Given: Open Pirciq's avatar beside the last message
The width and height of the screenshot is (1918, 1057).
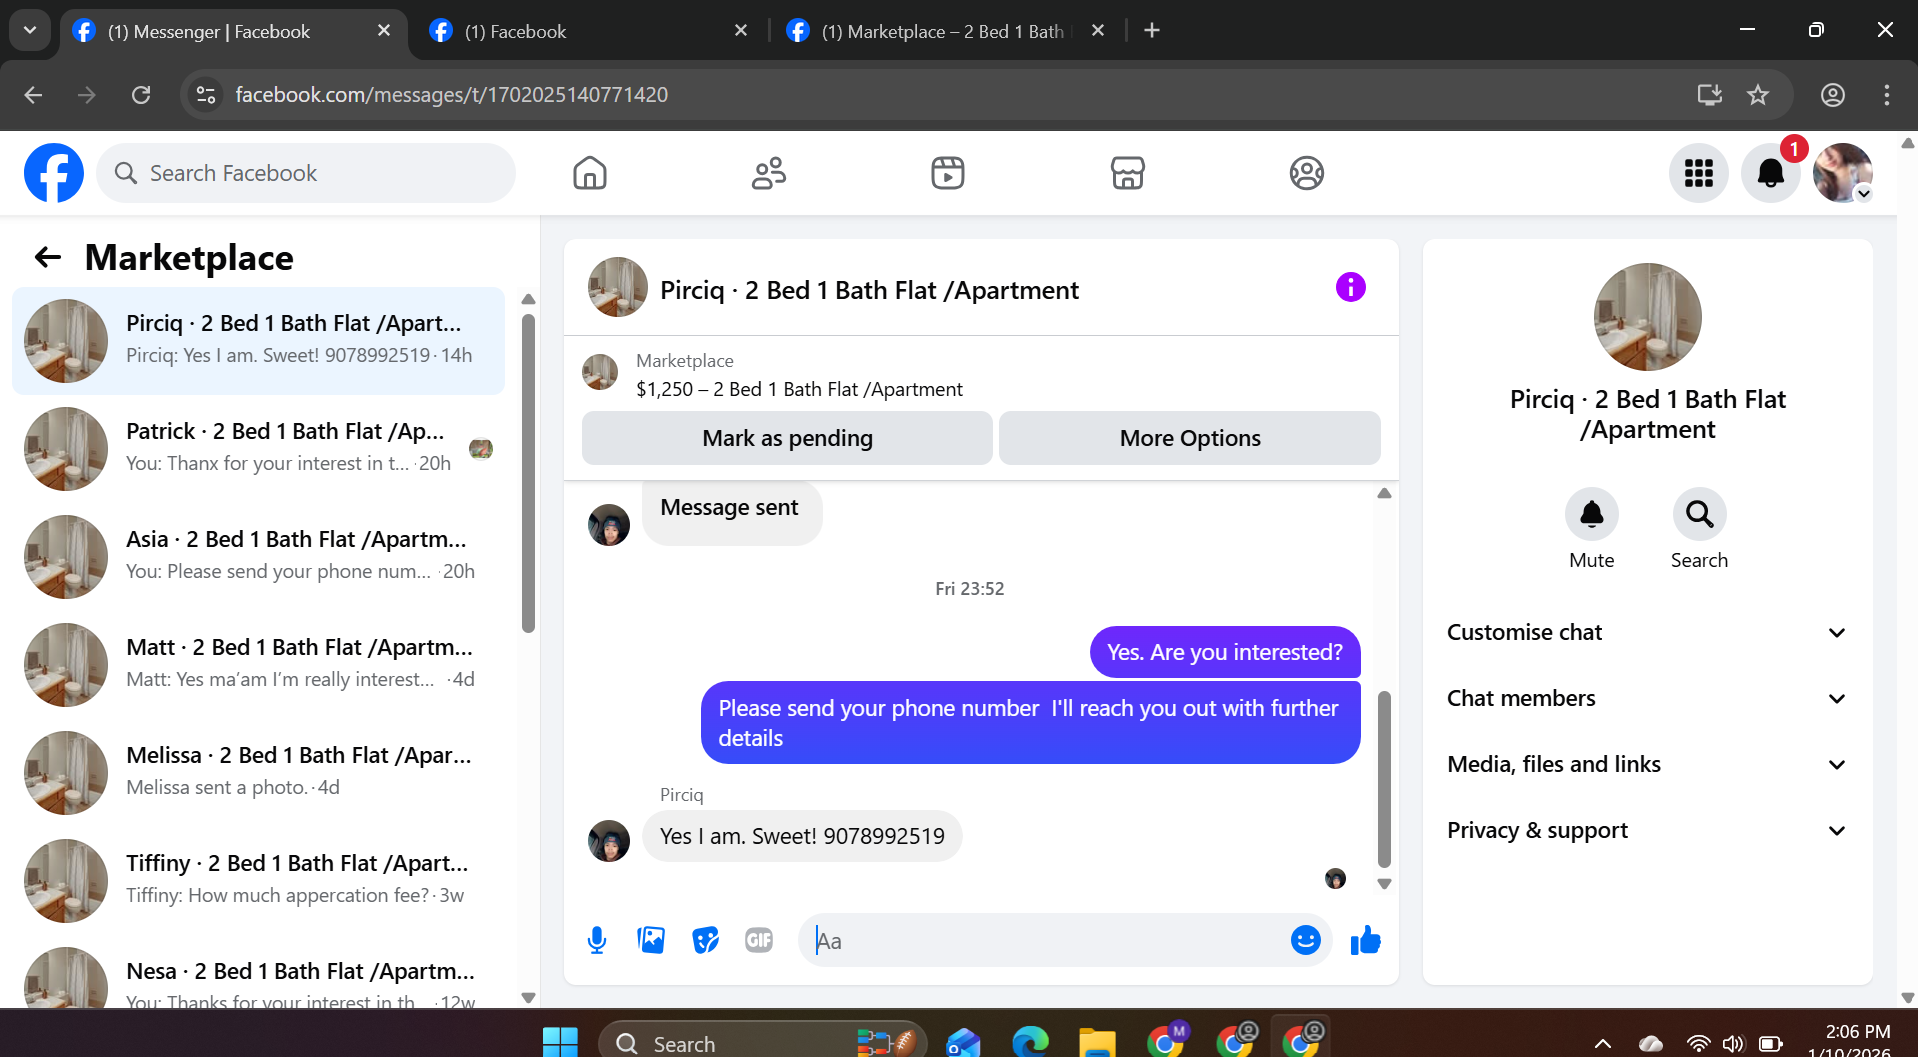Looking at the screenshot, I should tap(609, 841).
